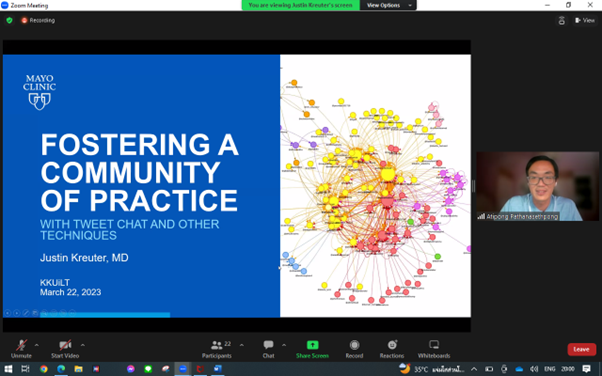Start recording with the Record button
Viewport: 602px width, 376px height.
click(x=354, y=349)
